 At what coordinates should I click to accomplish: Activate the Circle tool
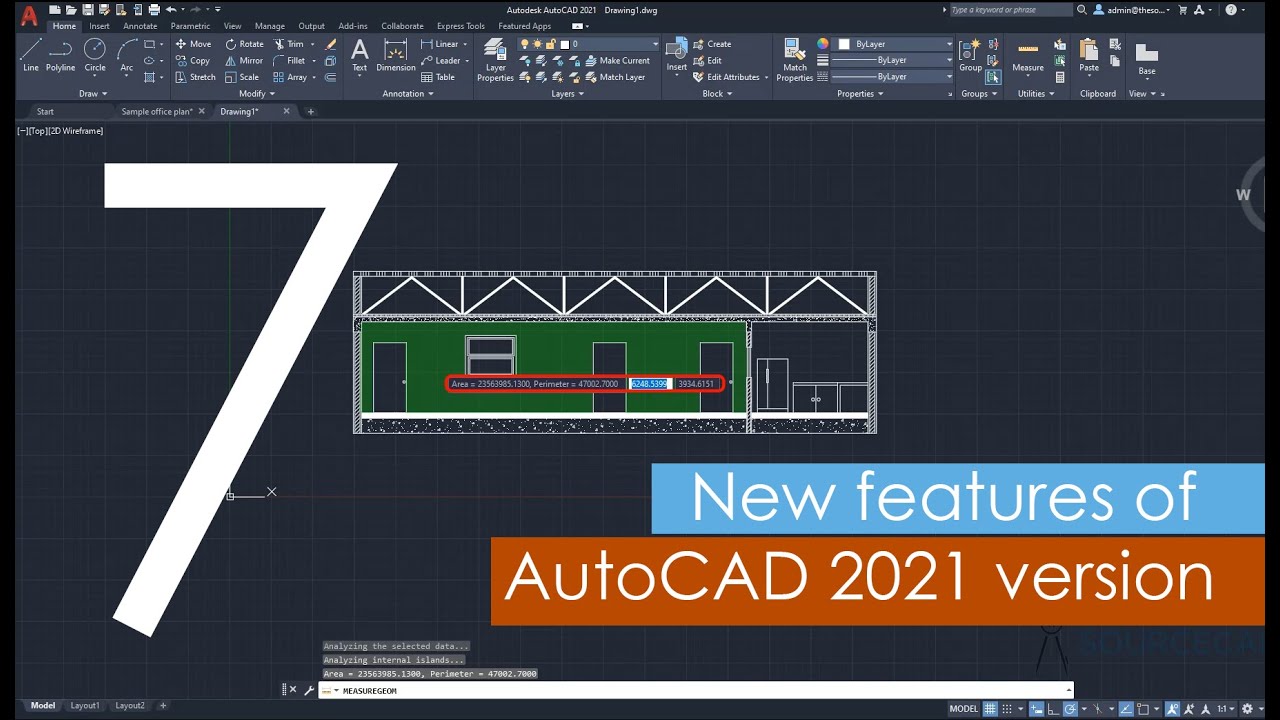(x=95, y=54)
